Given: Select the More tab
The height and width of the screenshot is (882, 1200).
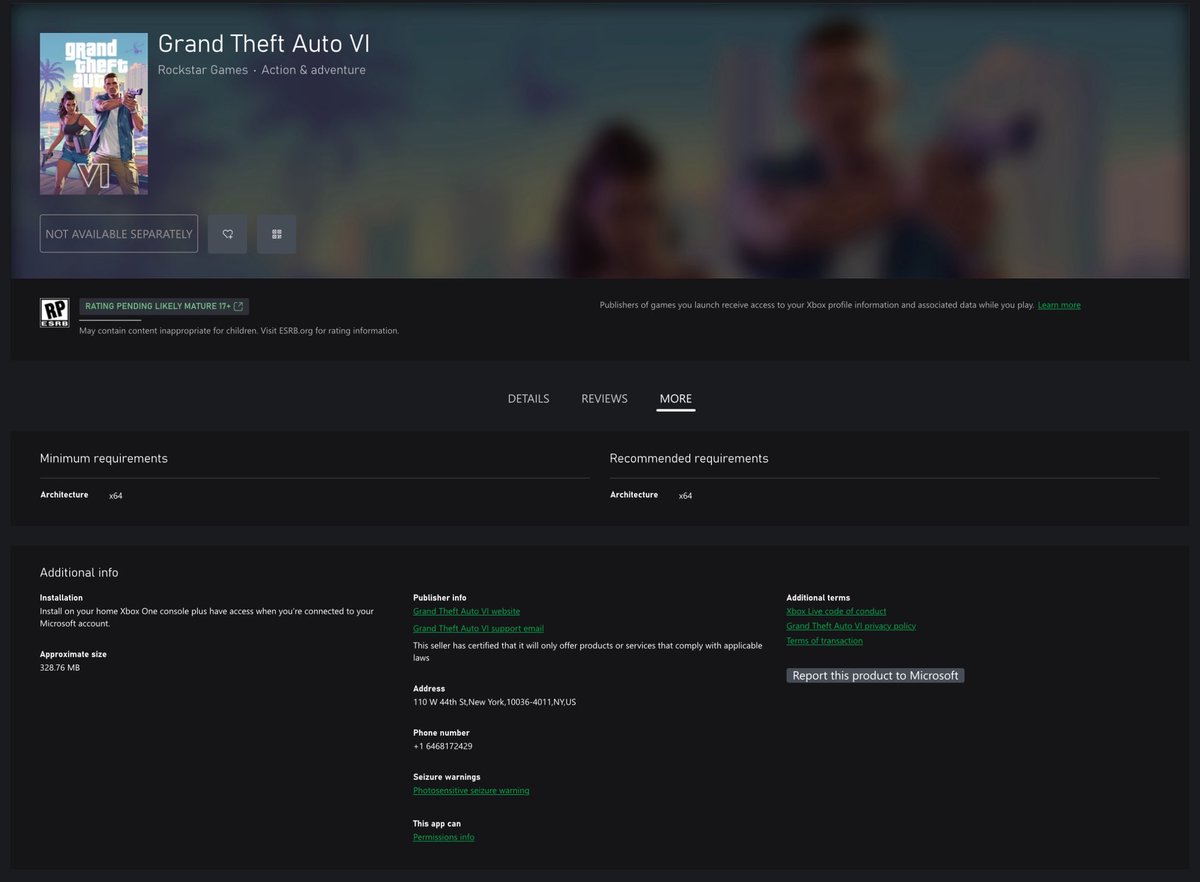Looking at the screenshot, I should 675,399.
